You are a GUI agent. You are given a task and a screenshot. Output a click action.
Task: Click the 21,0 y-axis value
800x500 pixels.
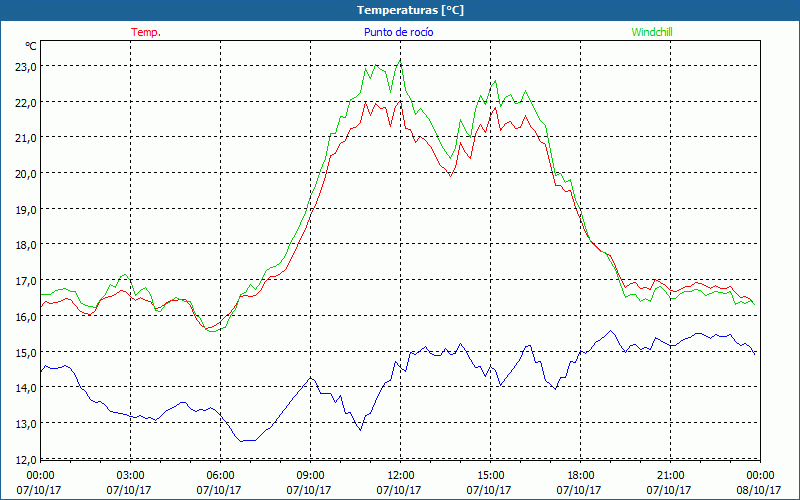25,138
